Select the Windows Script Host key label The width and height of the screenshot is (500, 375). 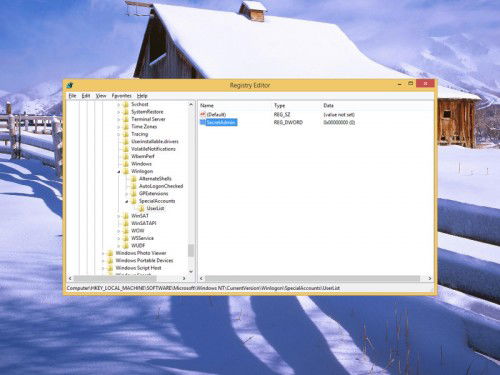pyautogui.click(x=138, y=268)
